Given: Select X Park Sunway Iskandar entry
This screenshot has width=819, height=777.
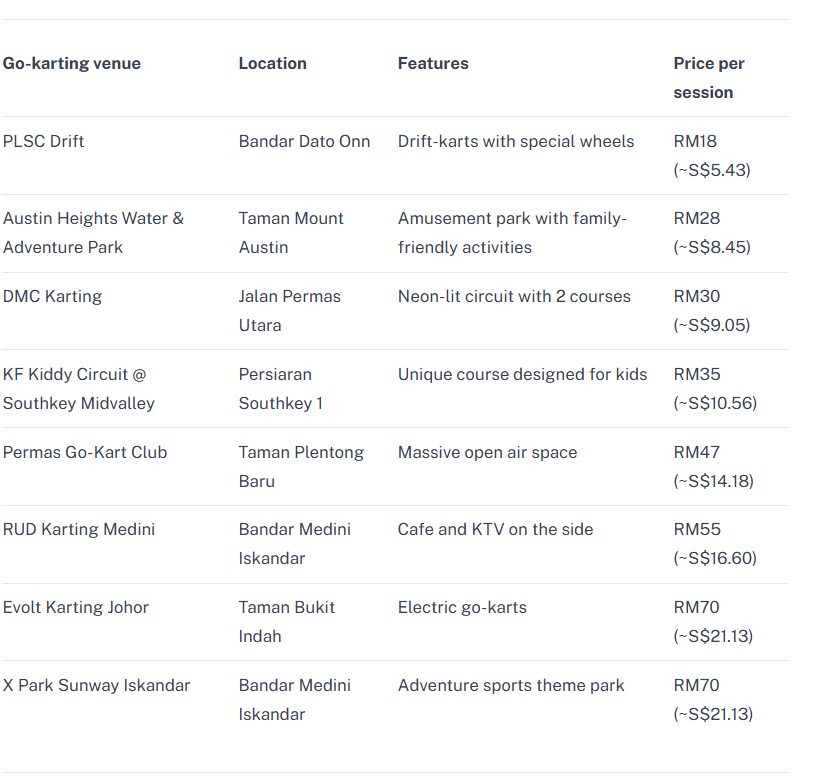Looking at the screenshot, I should [x=96, y=685].
